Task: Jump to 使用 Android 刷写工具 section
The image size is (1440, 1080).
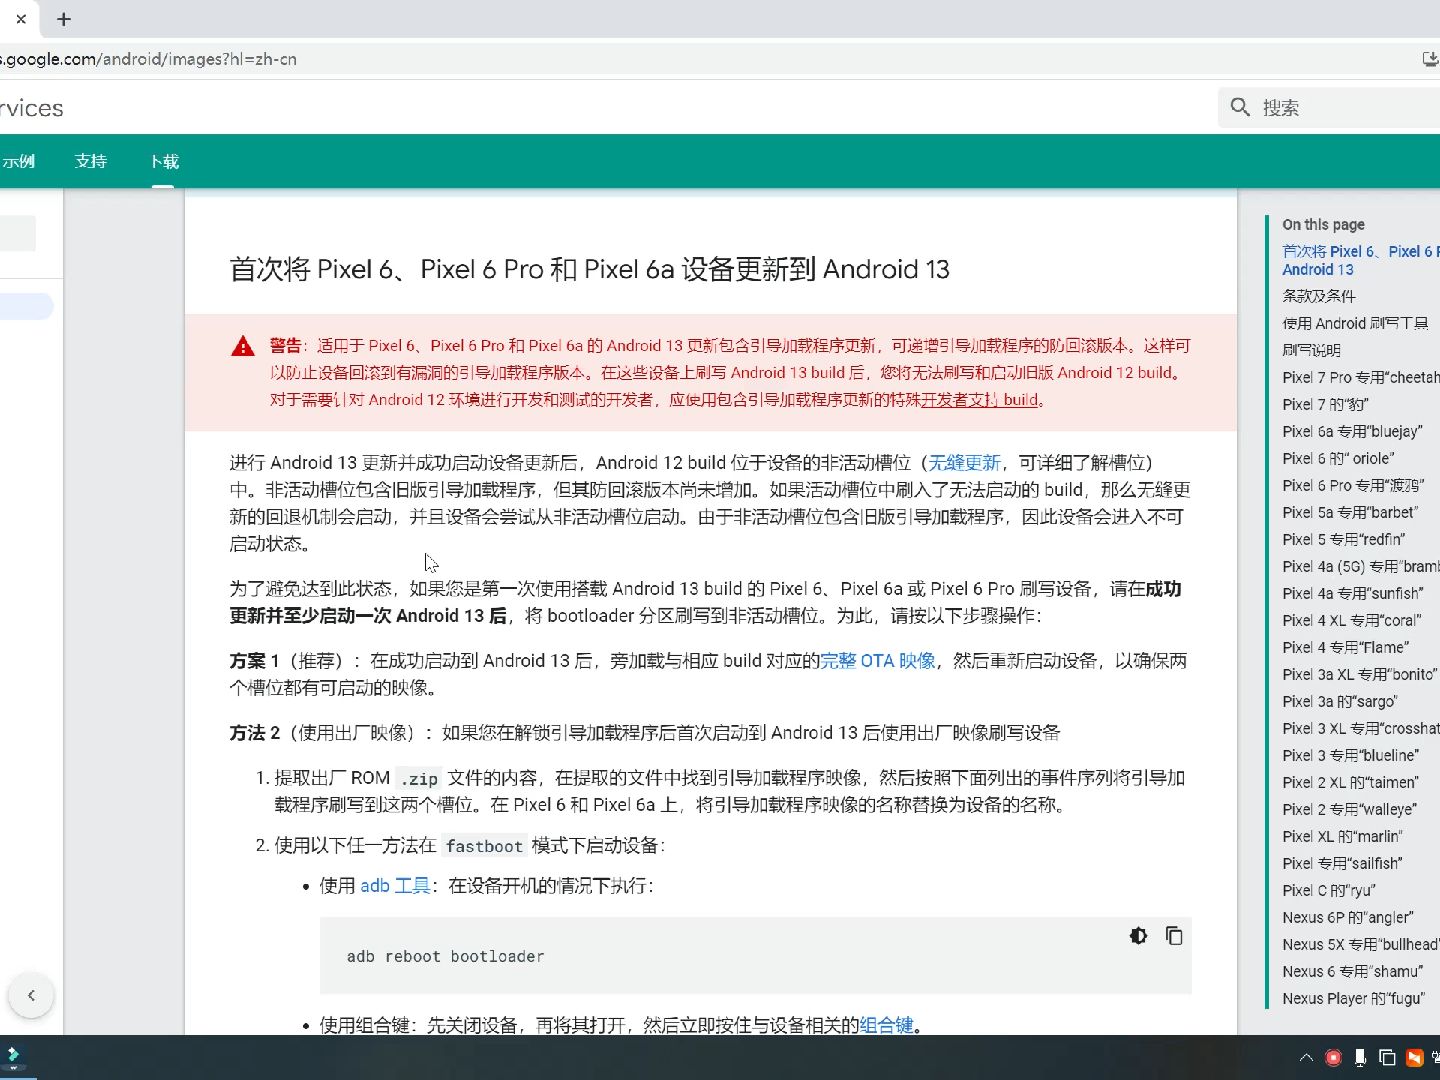Action: point(1355,323)
